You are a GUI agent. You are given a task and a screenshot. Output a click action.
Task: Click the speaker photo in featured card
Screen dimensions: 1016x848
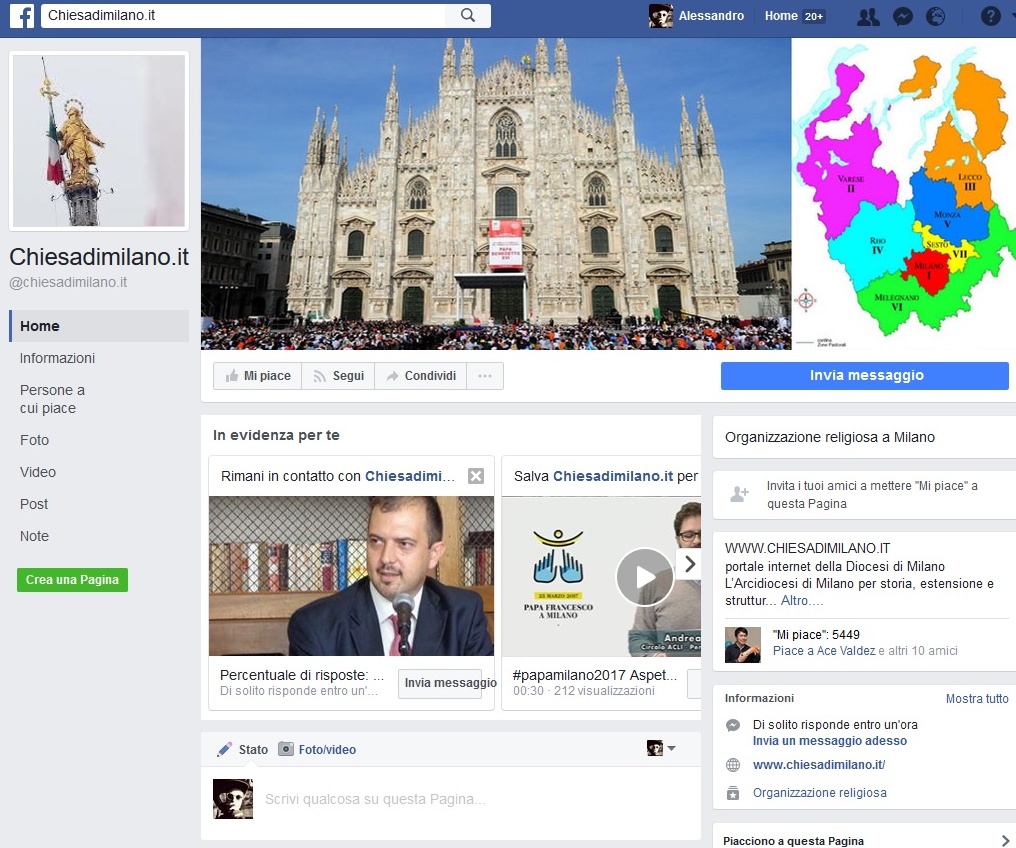pyautogui.click(x=351, y=576)
